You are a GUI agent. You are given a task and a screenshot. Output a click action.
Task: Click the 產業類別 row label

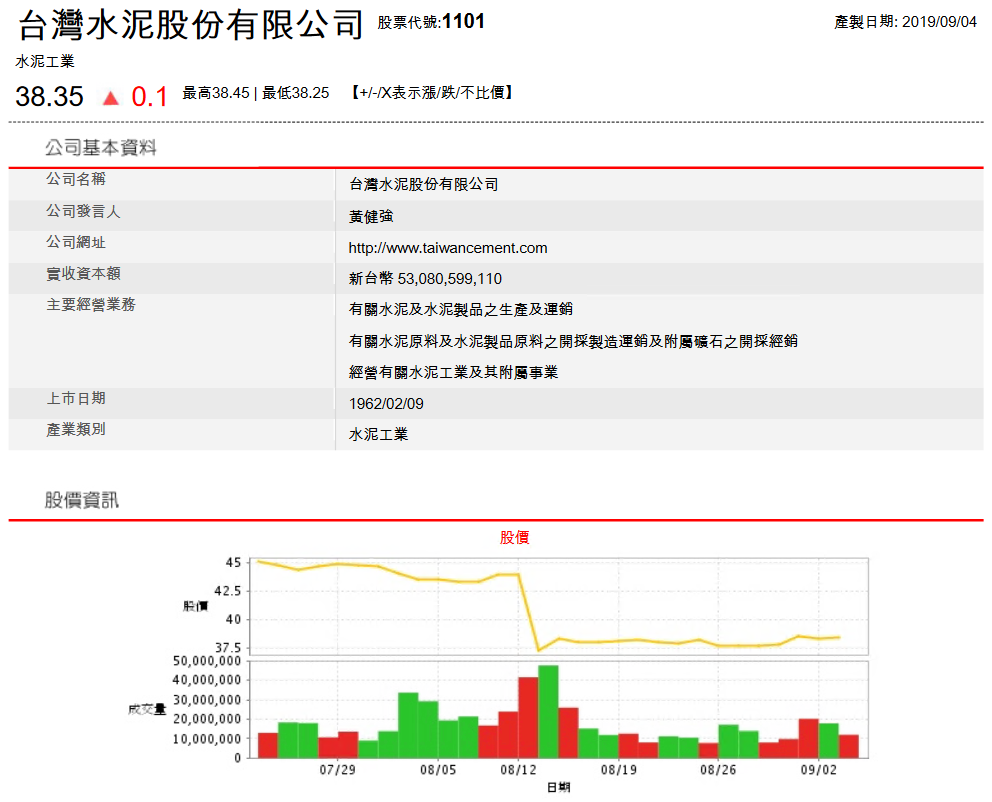75,429
